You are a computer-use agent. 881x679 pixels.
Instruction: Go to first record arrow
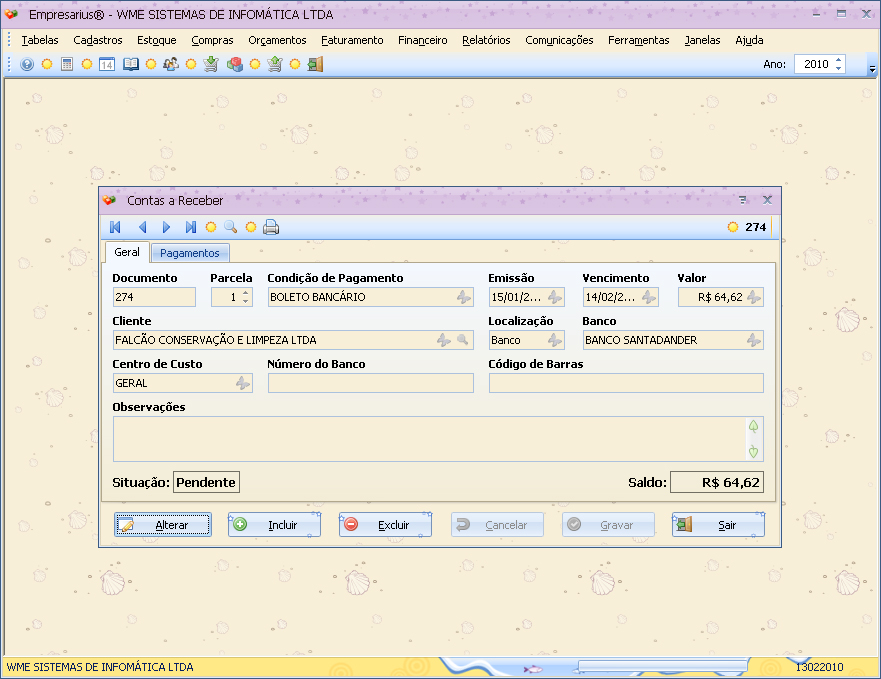click(x=116, y=227)
